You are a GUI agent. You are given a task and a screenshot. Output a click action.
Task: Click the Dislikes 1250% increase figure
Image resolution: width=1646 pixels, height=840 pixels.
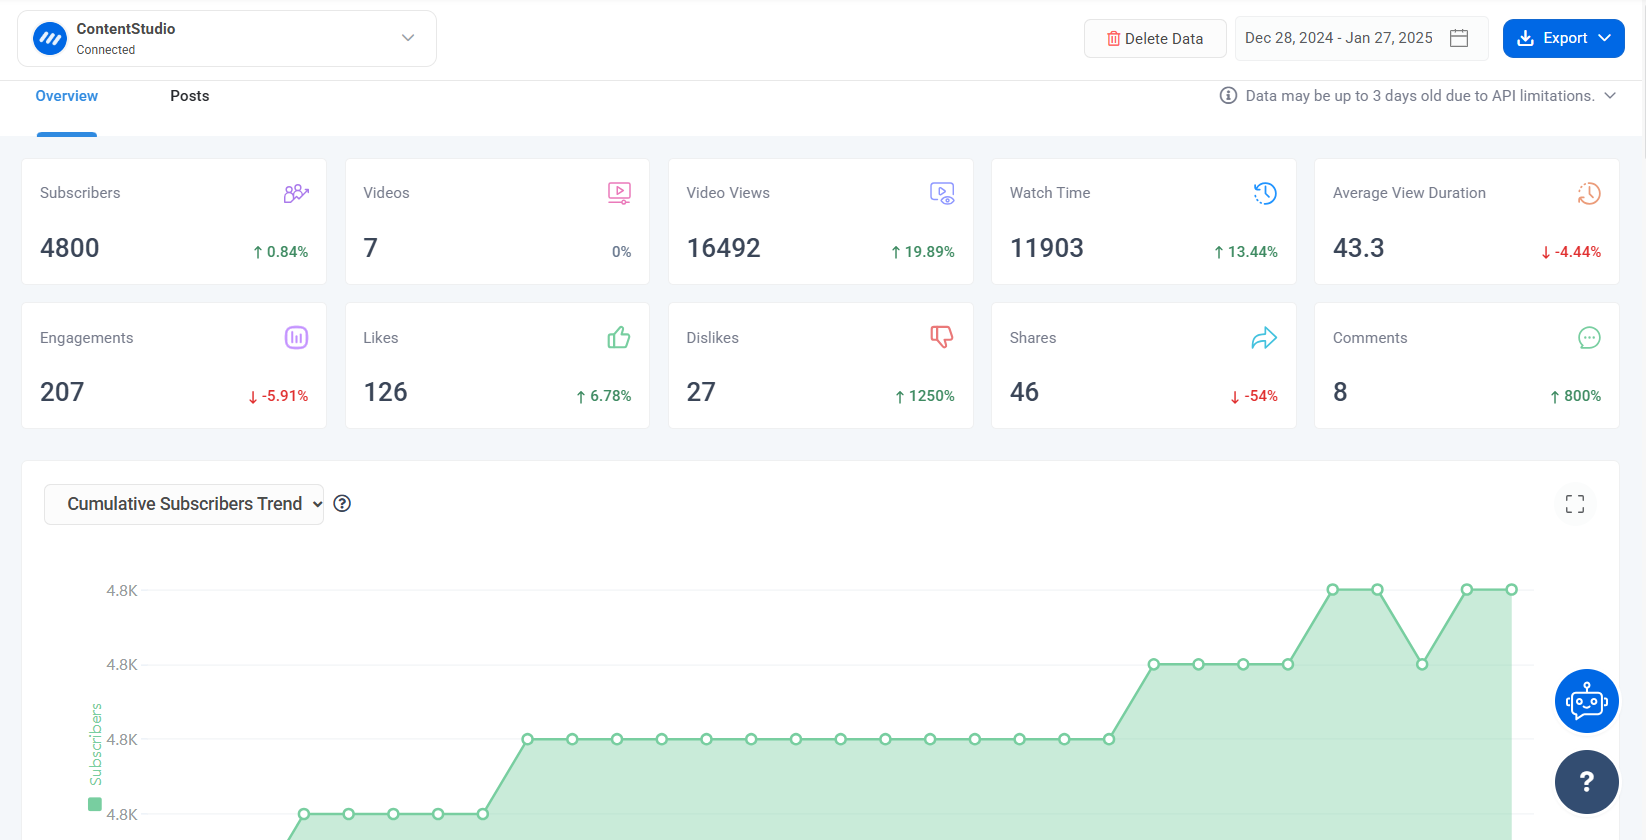tap(925, 396)
